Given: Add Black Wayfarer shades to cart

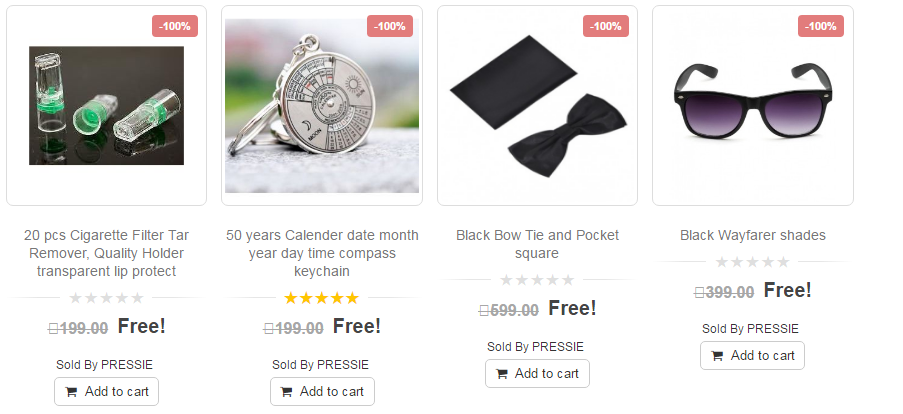Looking at the screenshot, I should tap(752, 356).
